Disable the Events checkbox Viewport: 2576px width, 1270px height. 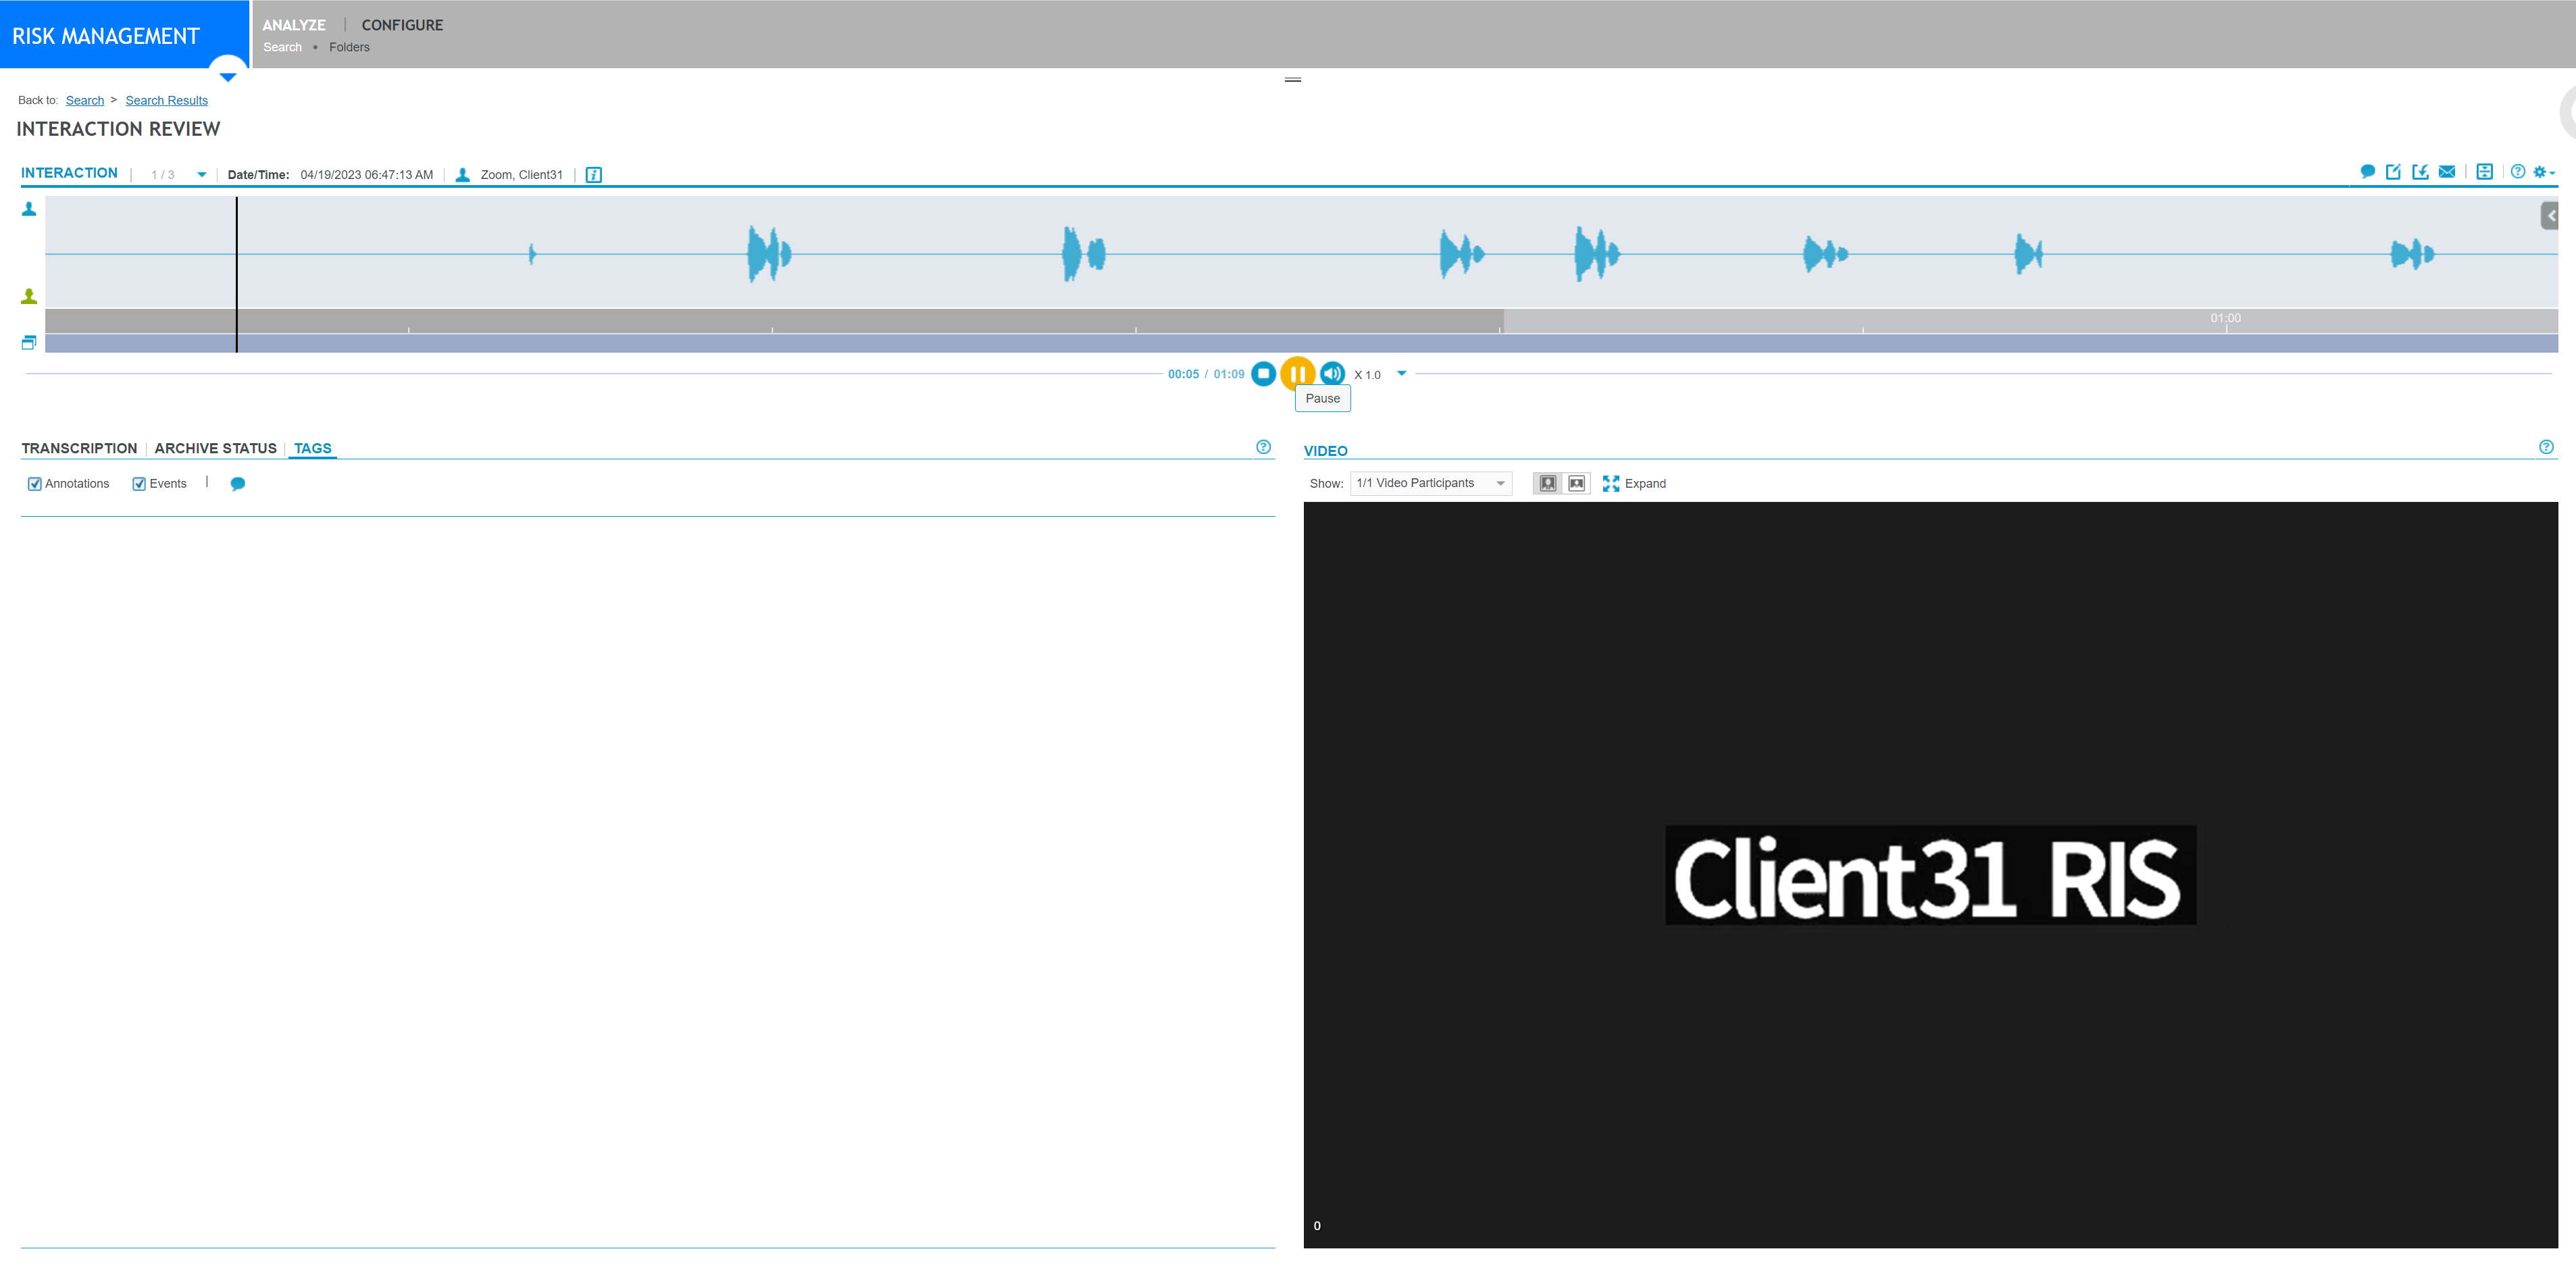point(139,483)
